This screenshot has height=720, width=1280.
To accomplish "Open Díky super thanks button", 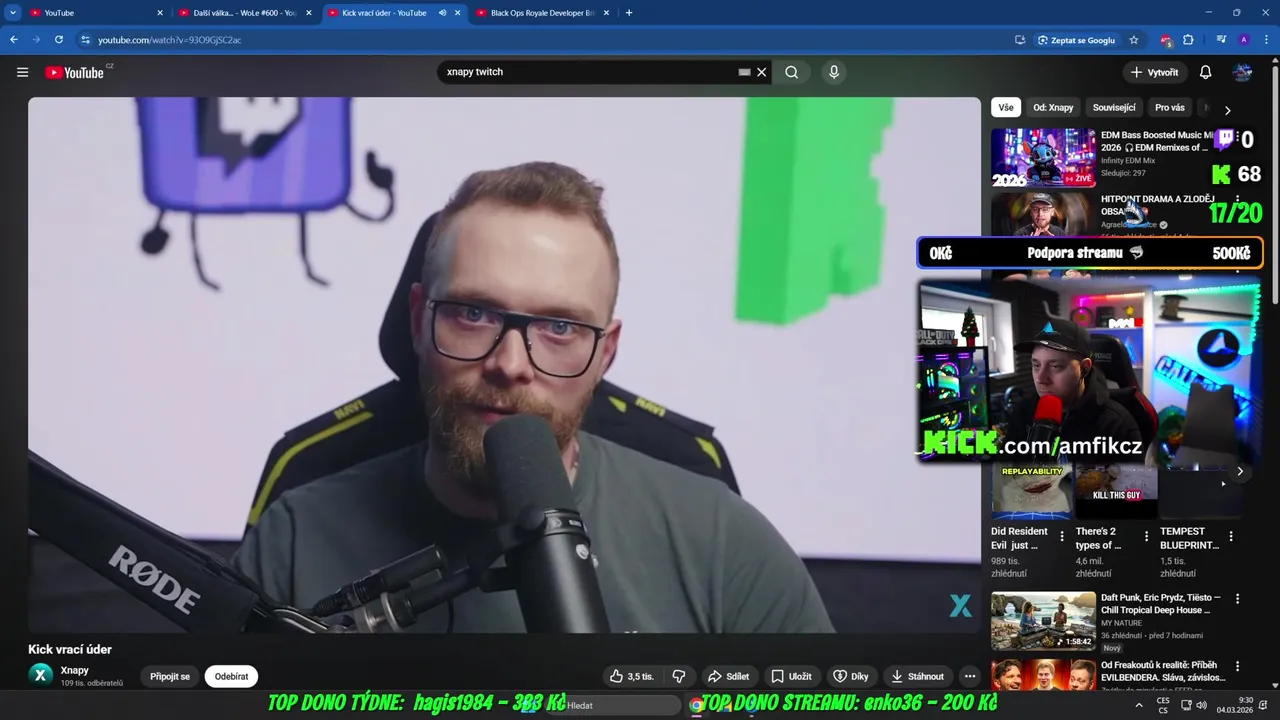I will point(851,676).
